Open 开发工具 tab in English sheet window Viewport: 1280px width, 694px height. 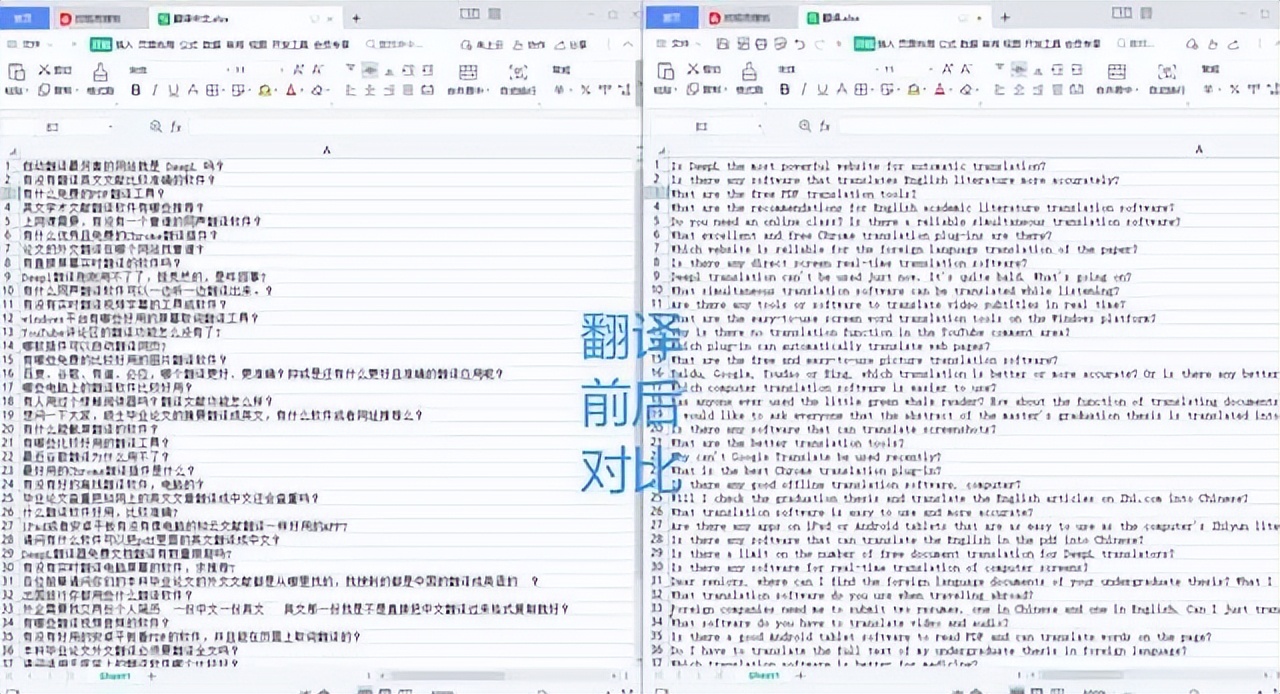[x=1041, y=44]
